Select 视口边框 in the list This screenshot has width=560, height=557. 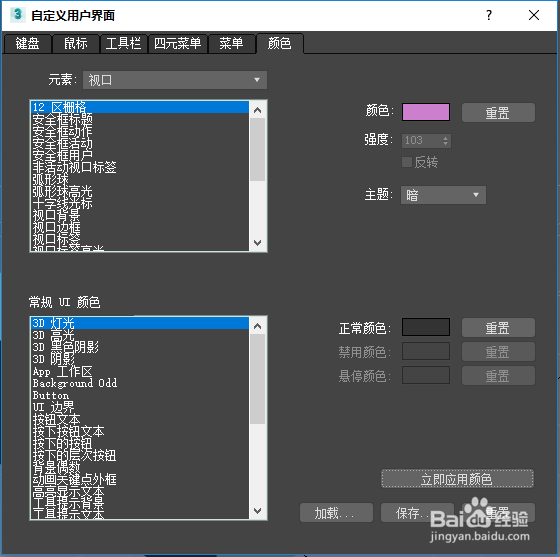coord(140,227)
